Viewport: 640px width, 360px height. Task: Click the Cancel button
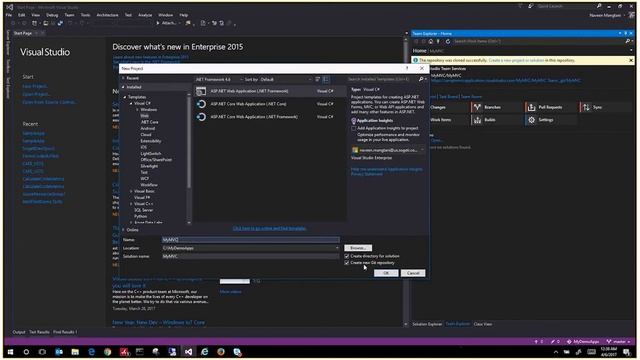pyautogui.click(x=413, y=273)
